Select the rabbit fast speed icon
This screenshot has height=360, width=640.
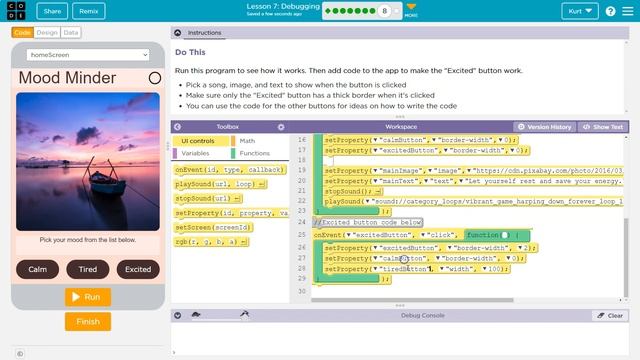(244, 313)
